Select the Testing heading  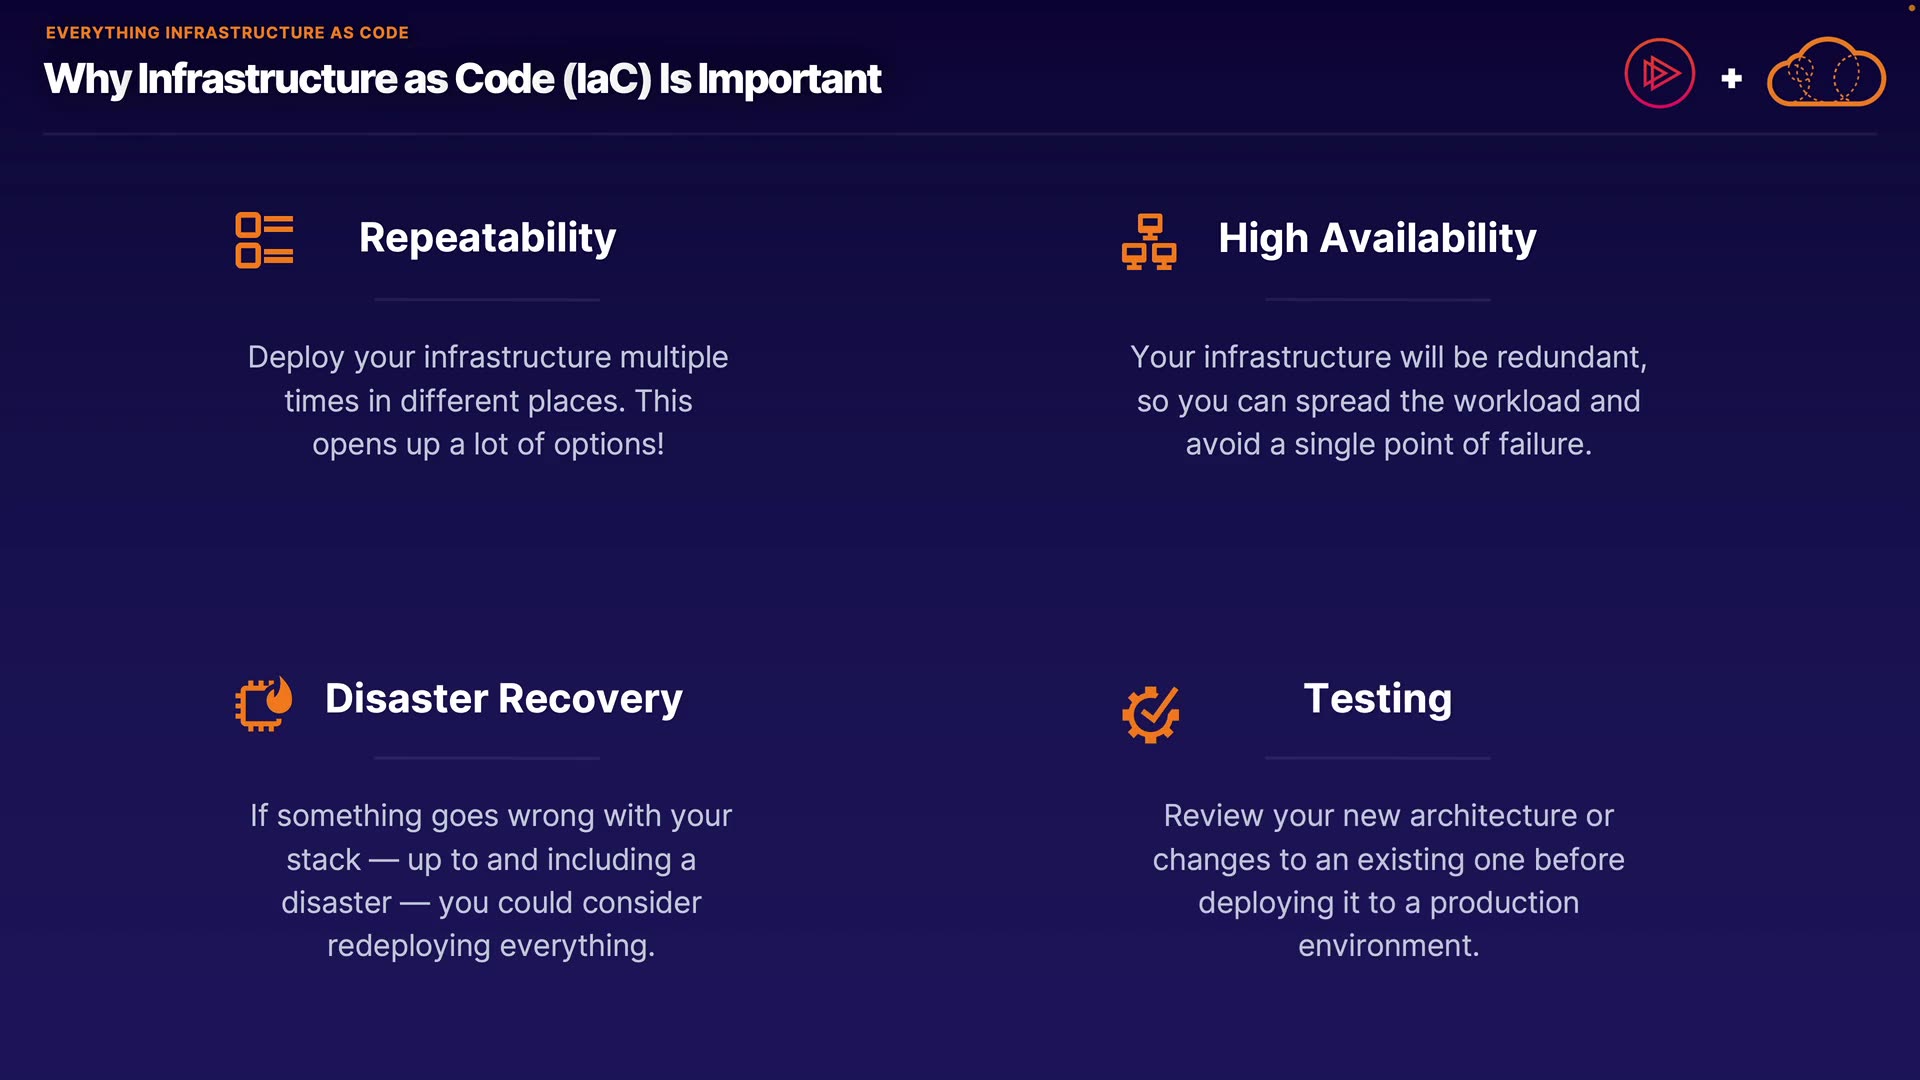click(1377, 698)
